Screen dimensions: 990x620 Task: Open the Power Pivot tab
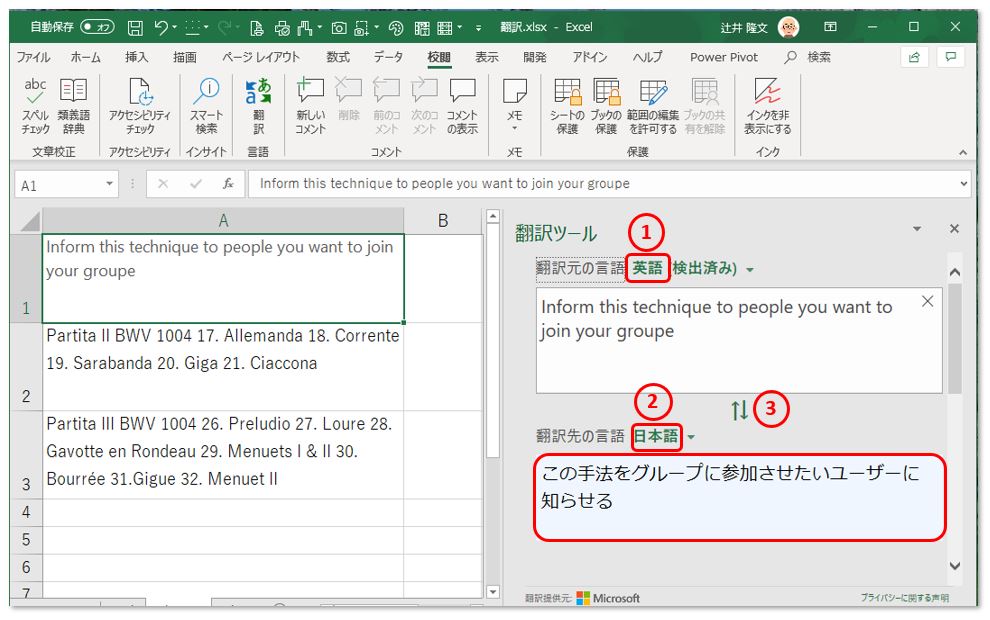click(724, 57)
